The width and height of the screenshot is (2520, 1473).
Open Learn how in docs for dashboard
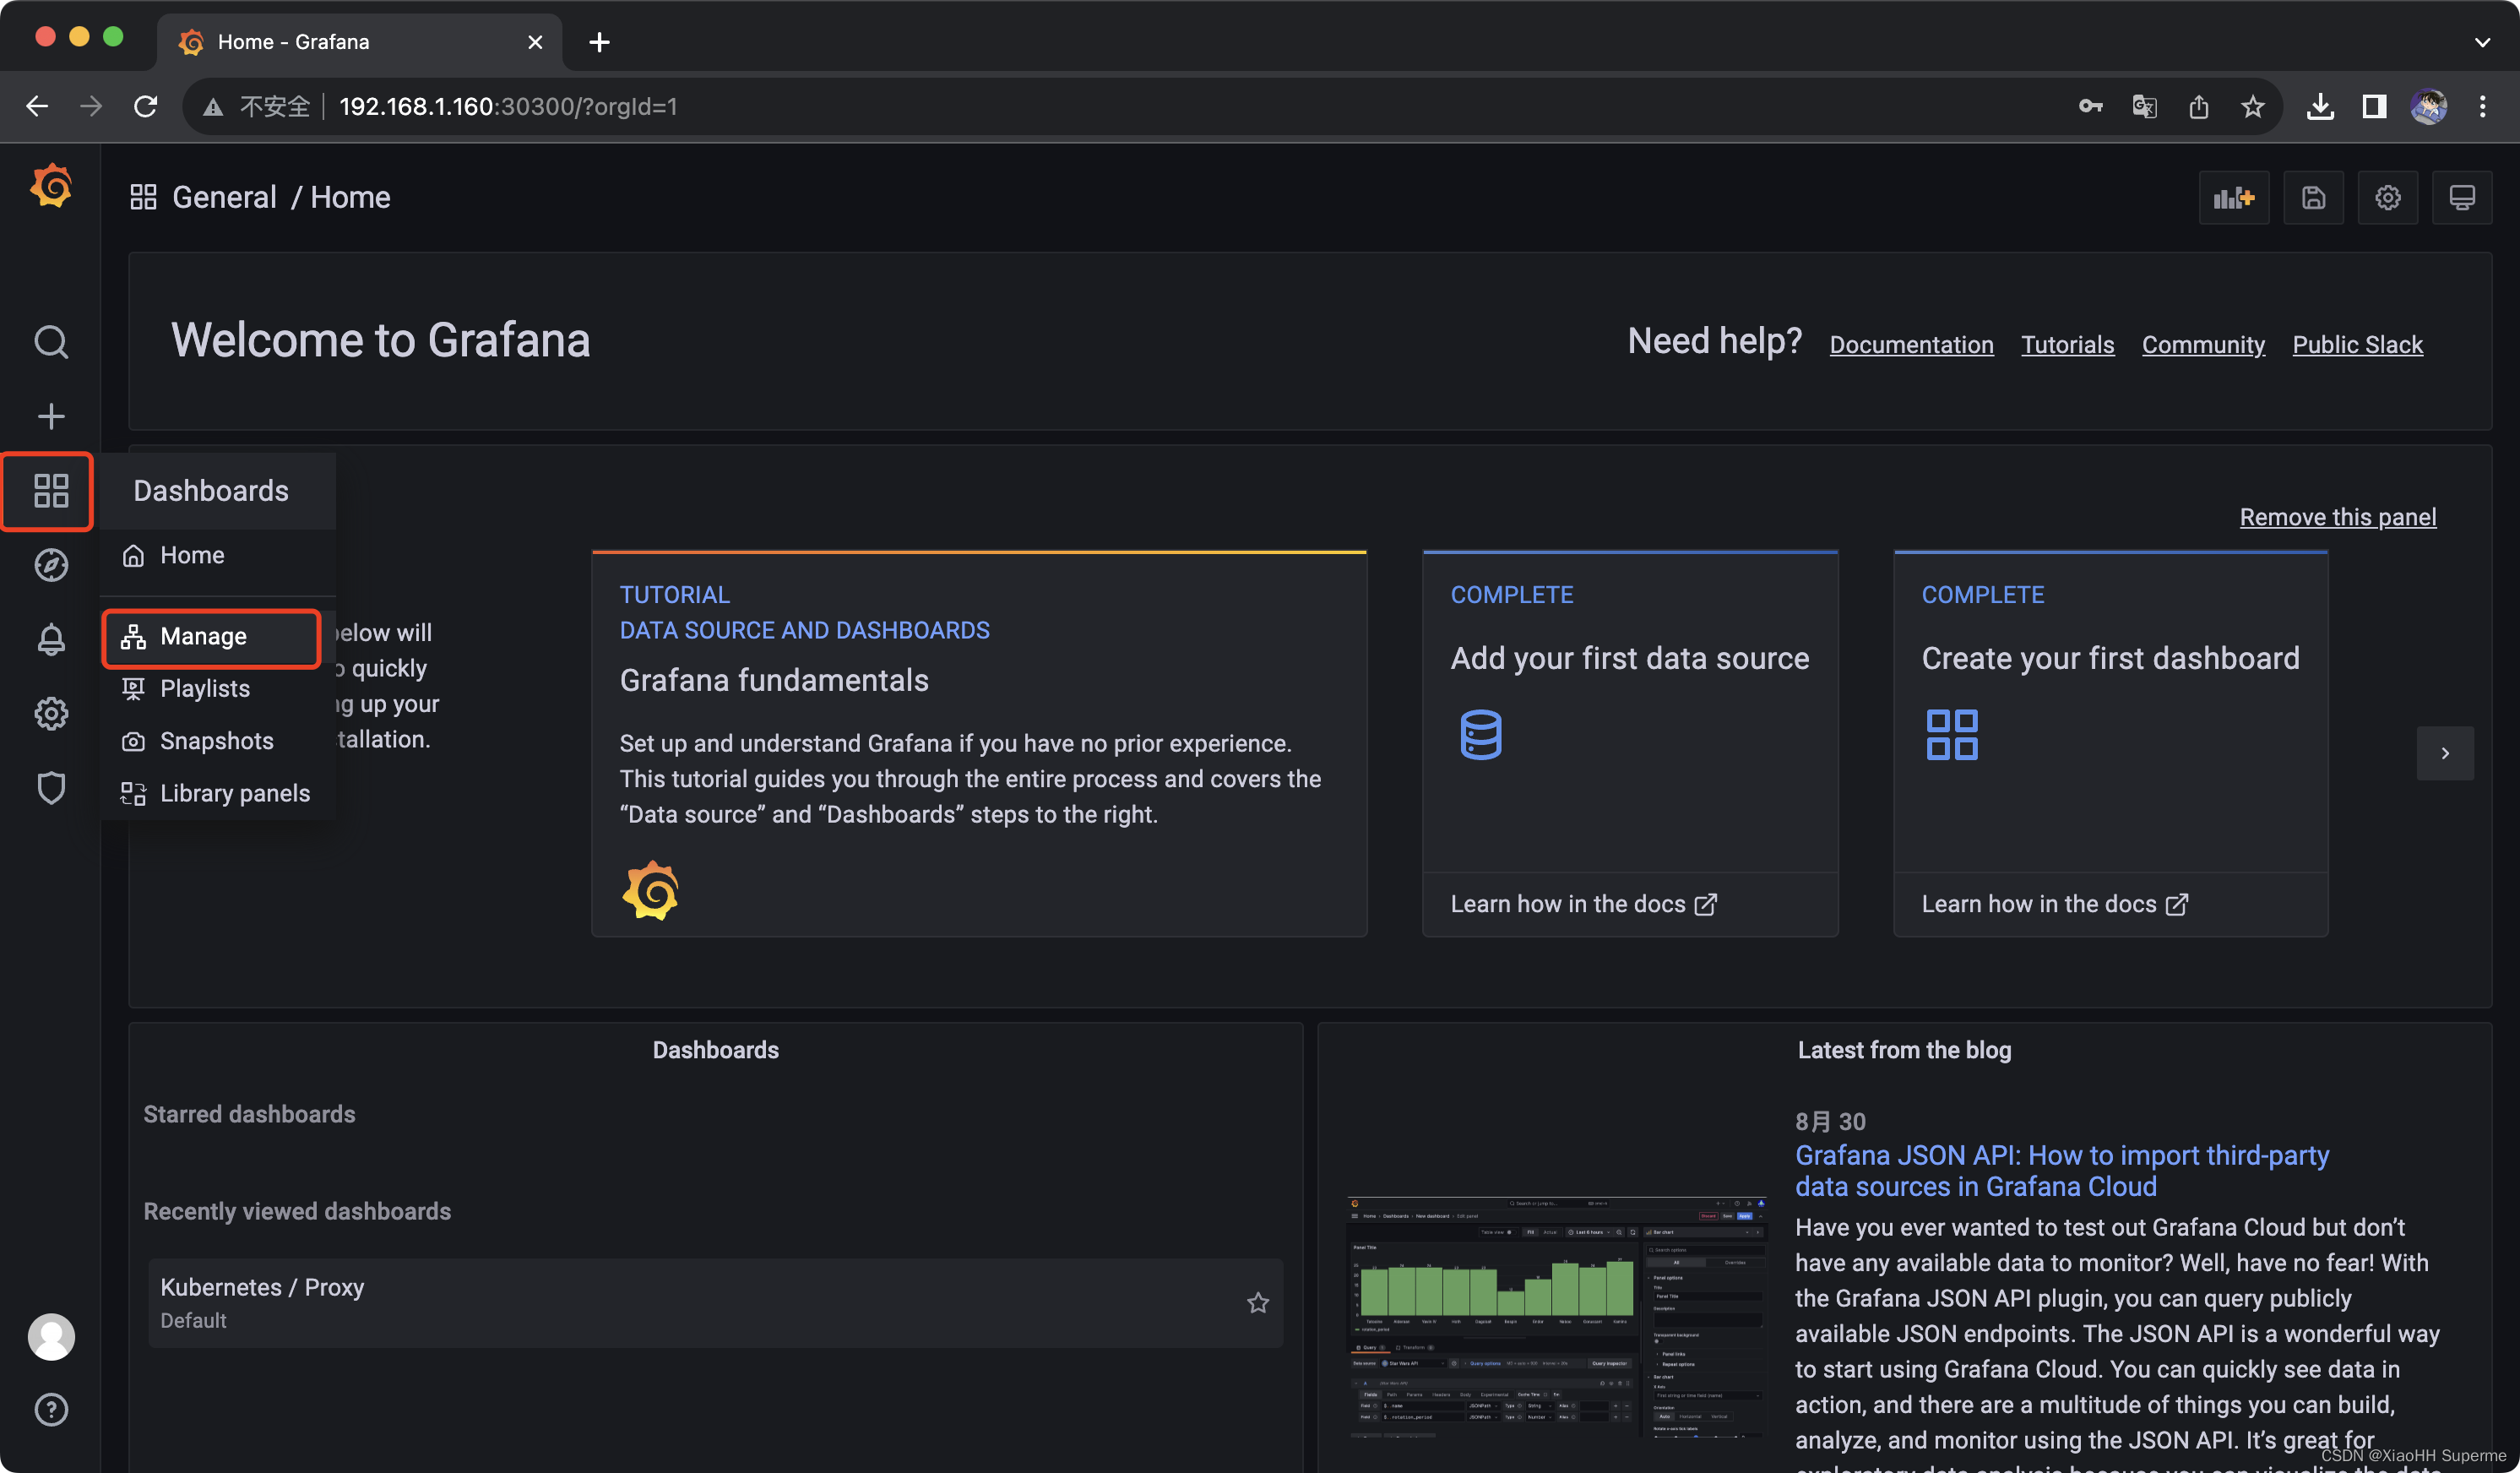[x=2054, y=904]
